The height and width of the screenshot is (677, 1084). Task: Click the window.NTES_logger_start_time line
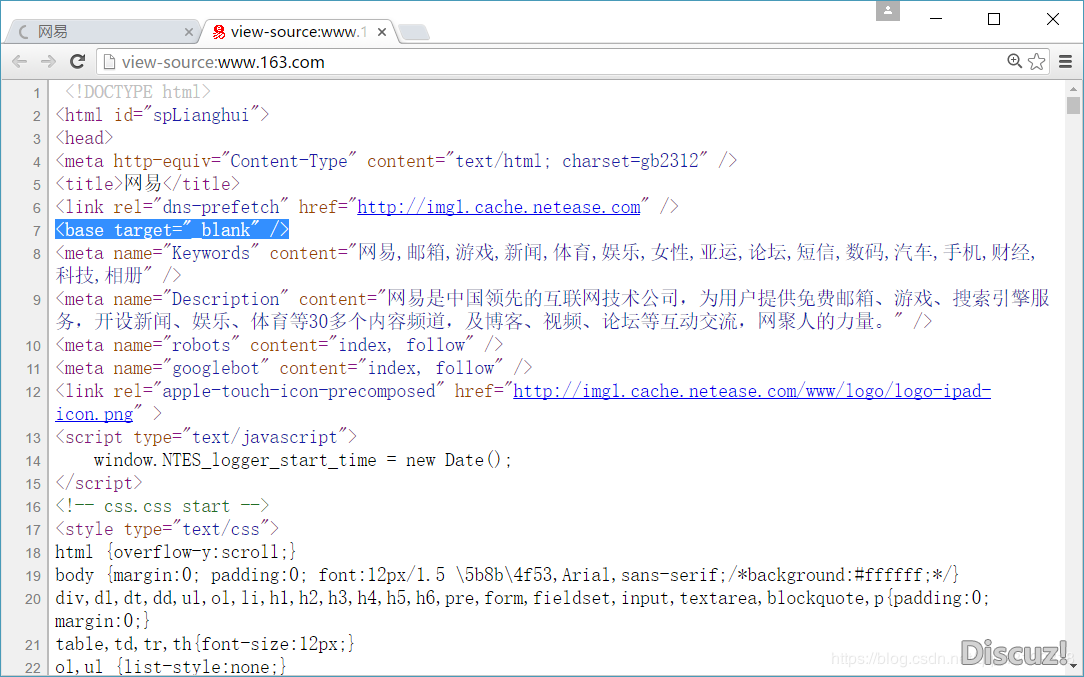click(303, 460)
